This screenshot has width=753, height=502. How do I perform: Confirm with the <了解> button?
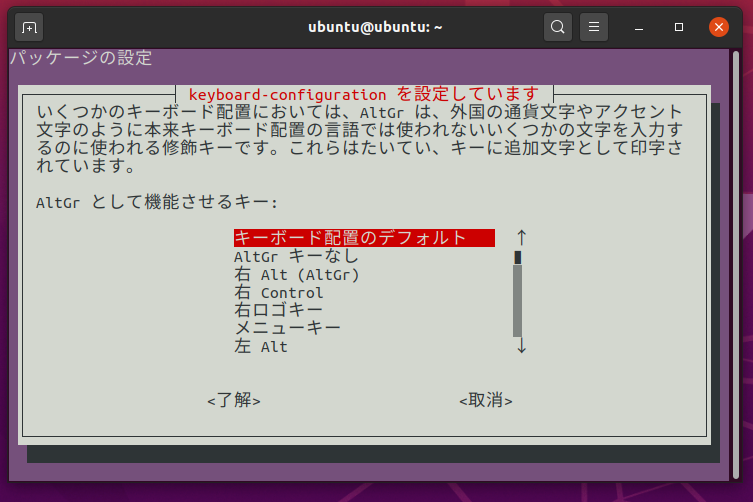tap(234, 400)
